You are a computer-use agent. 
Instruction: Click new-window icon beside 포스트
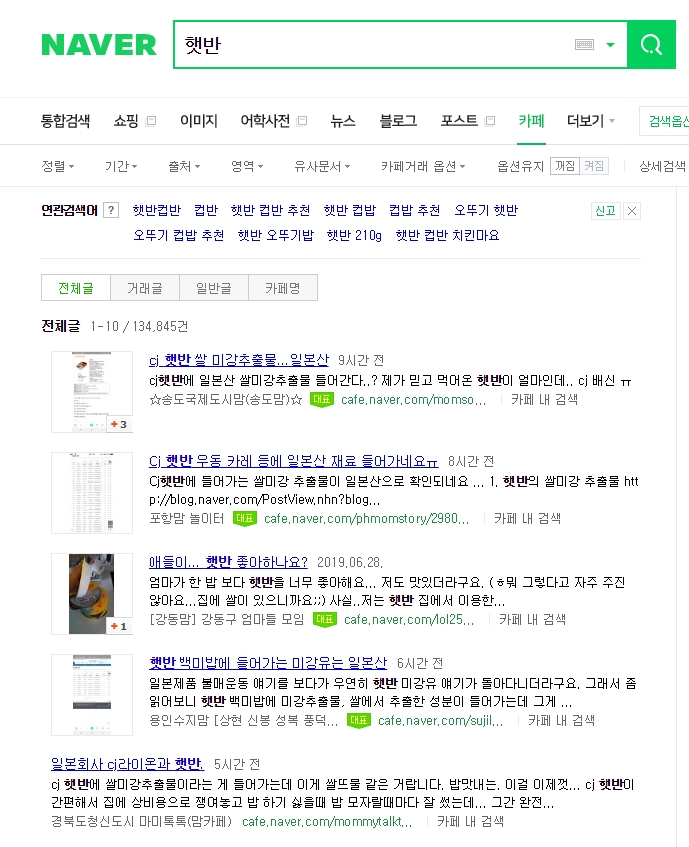(490, 121)
